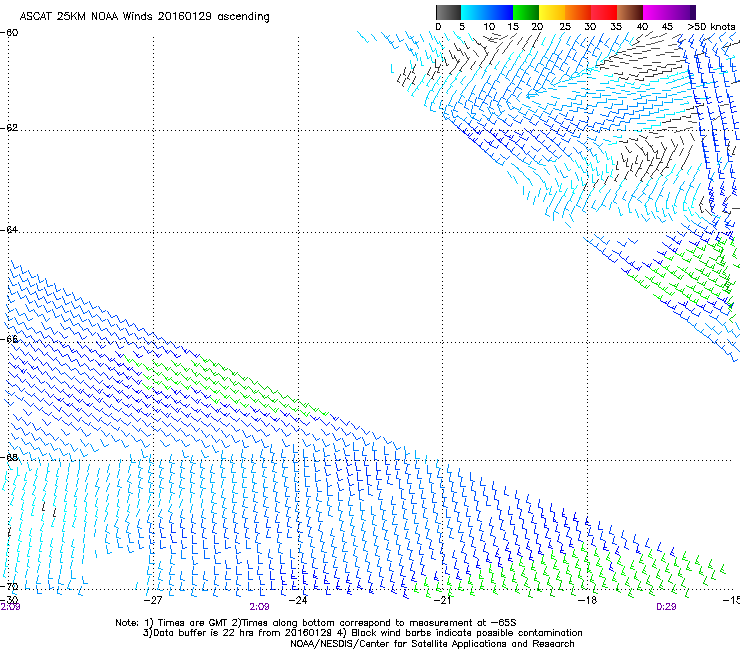Image resolution: width=740 pixels, height=650 pixels.
Task: Click the "30" label under the color scale
Action: tap(590, 26)
